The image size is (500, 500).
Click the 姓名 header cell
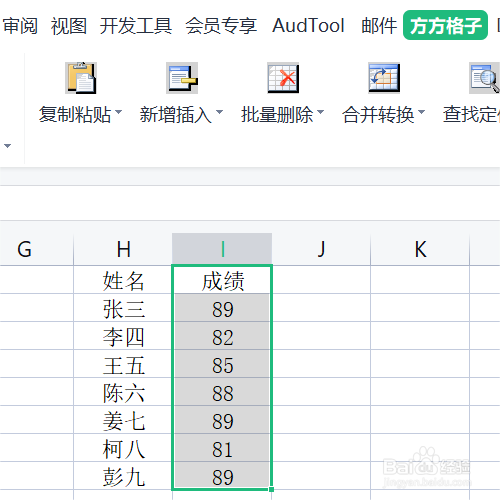(123, 280)
